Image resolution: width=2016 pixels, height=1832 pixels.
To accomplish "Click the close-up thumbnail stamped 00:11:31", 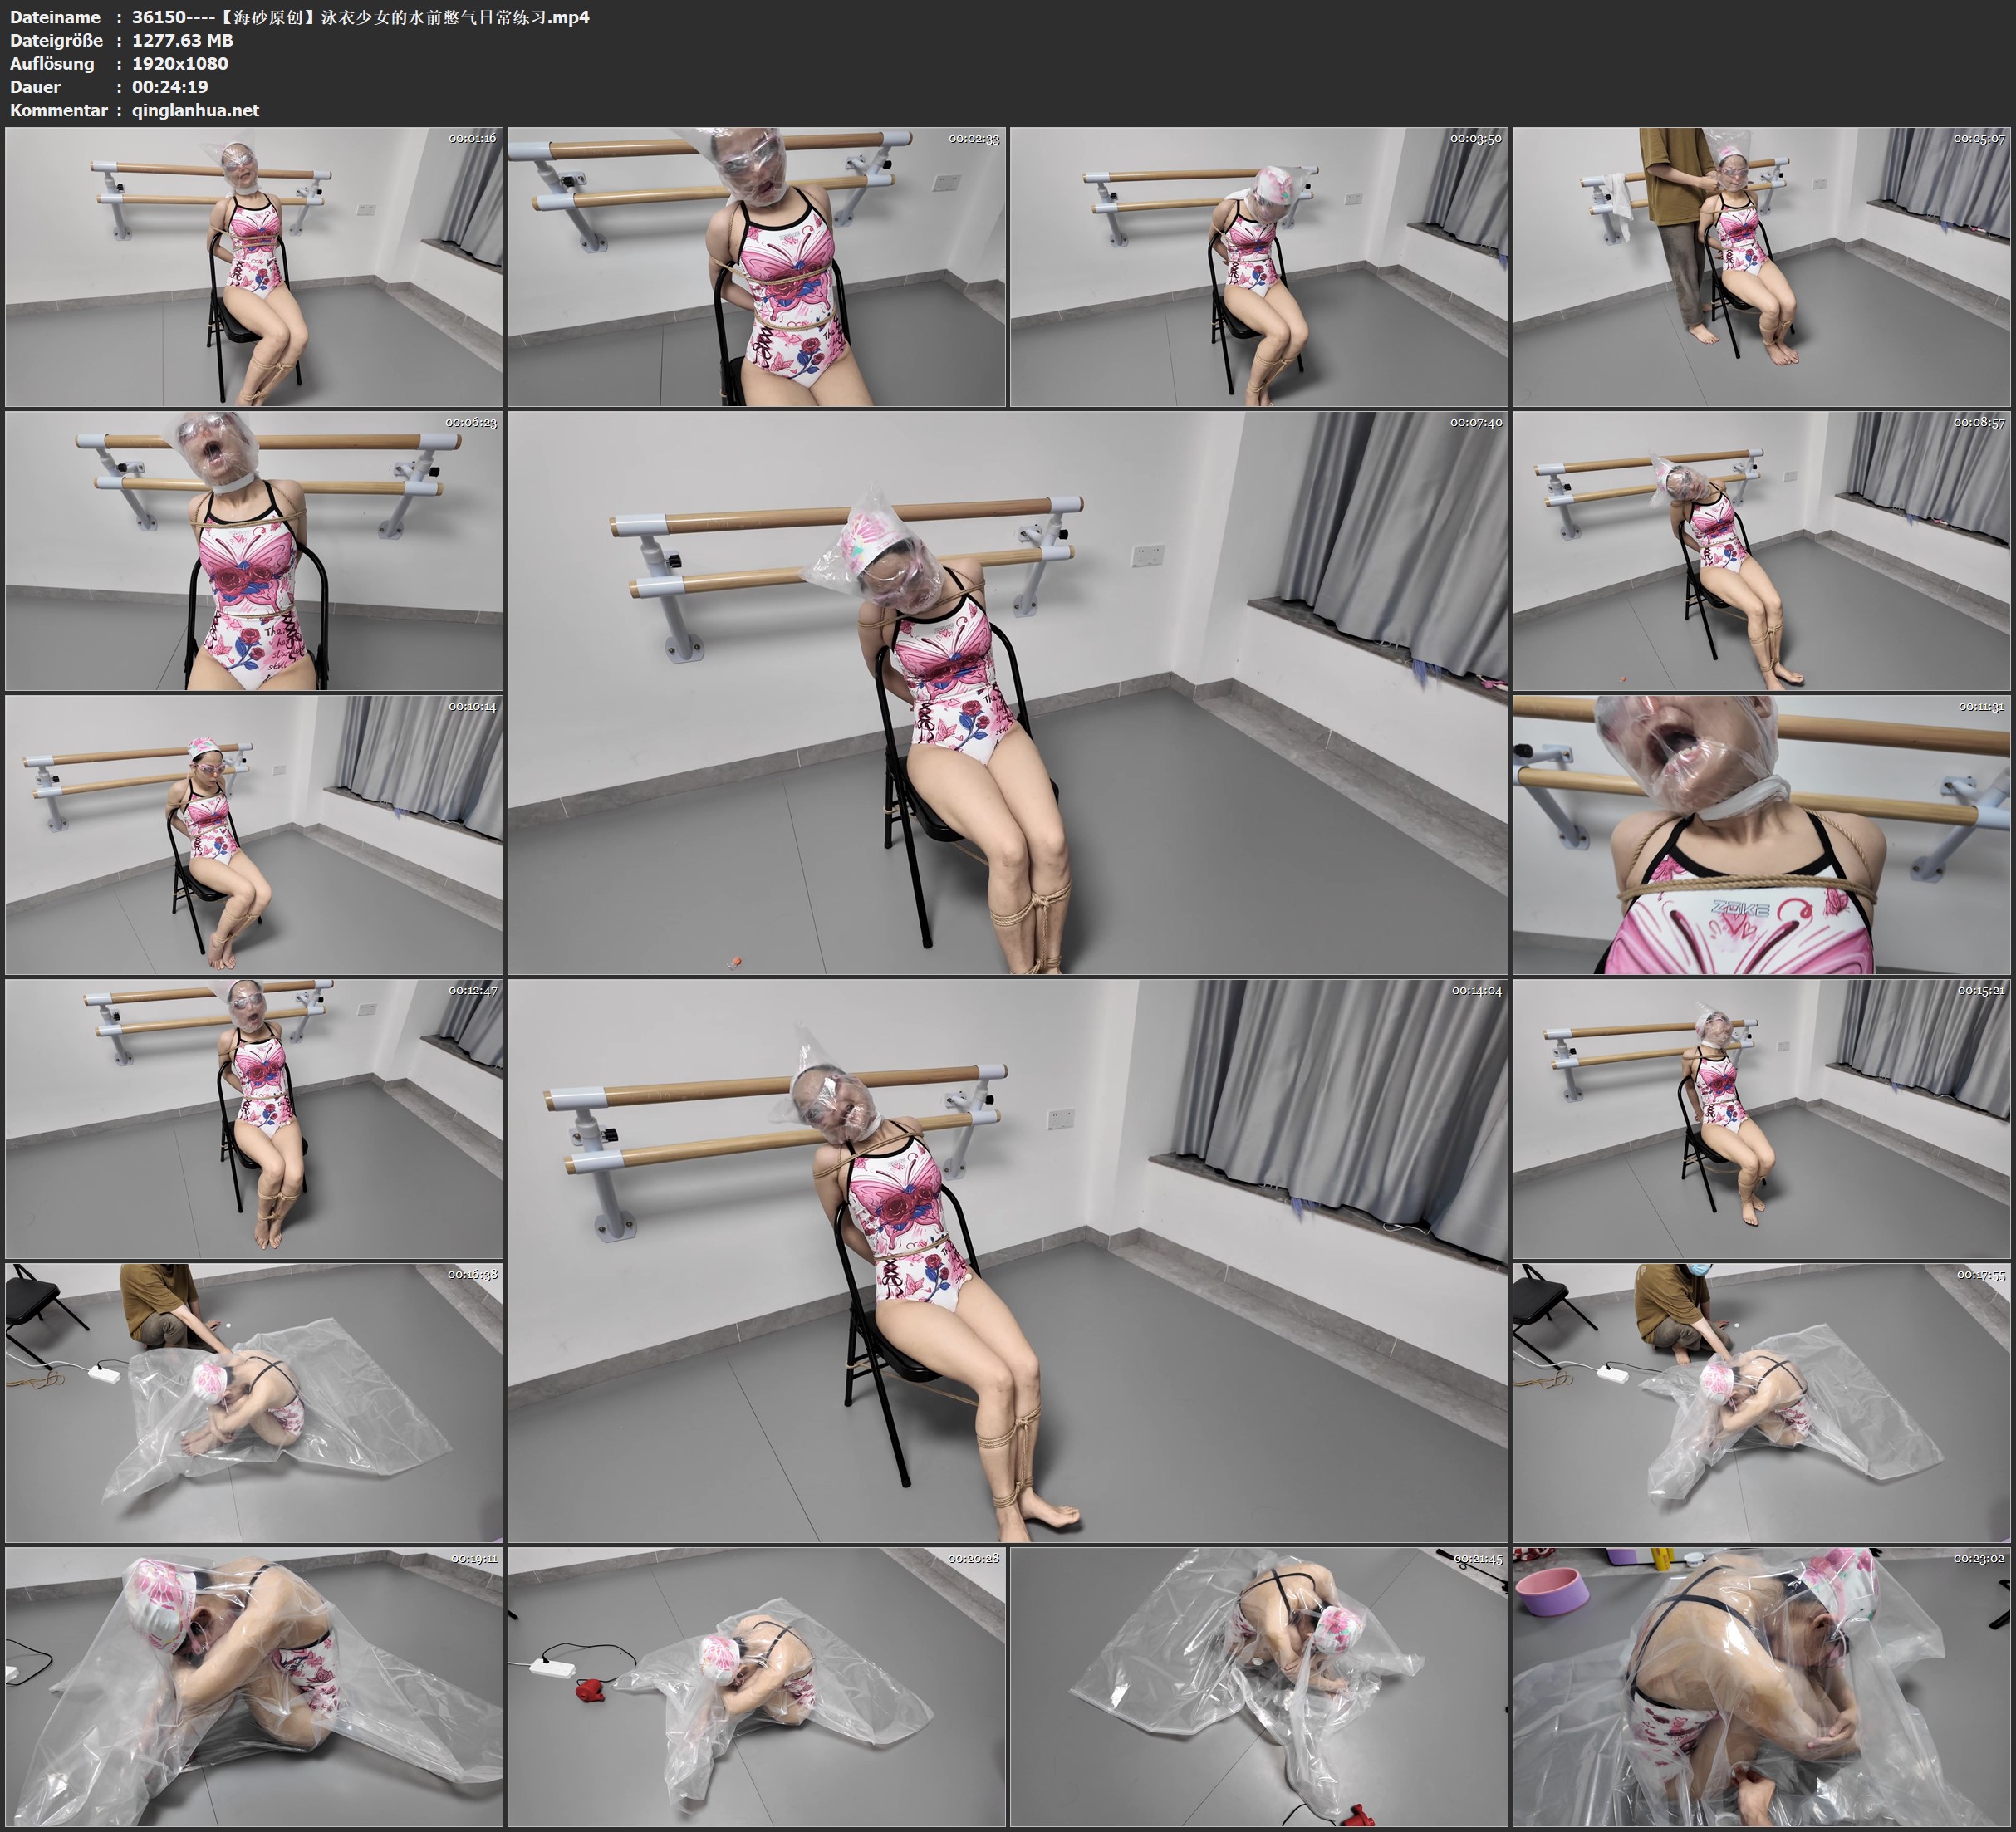I will tap(1760, 834).
